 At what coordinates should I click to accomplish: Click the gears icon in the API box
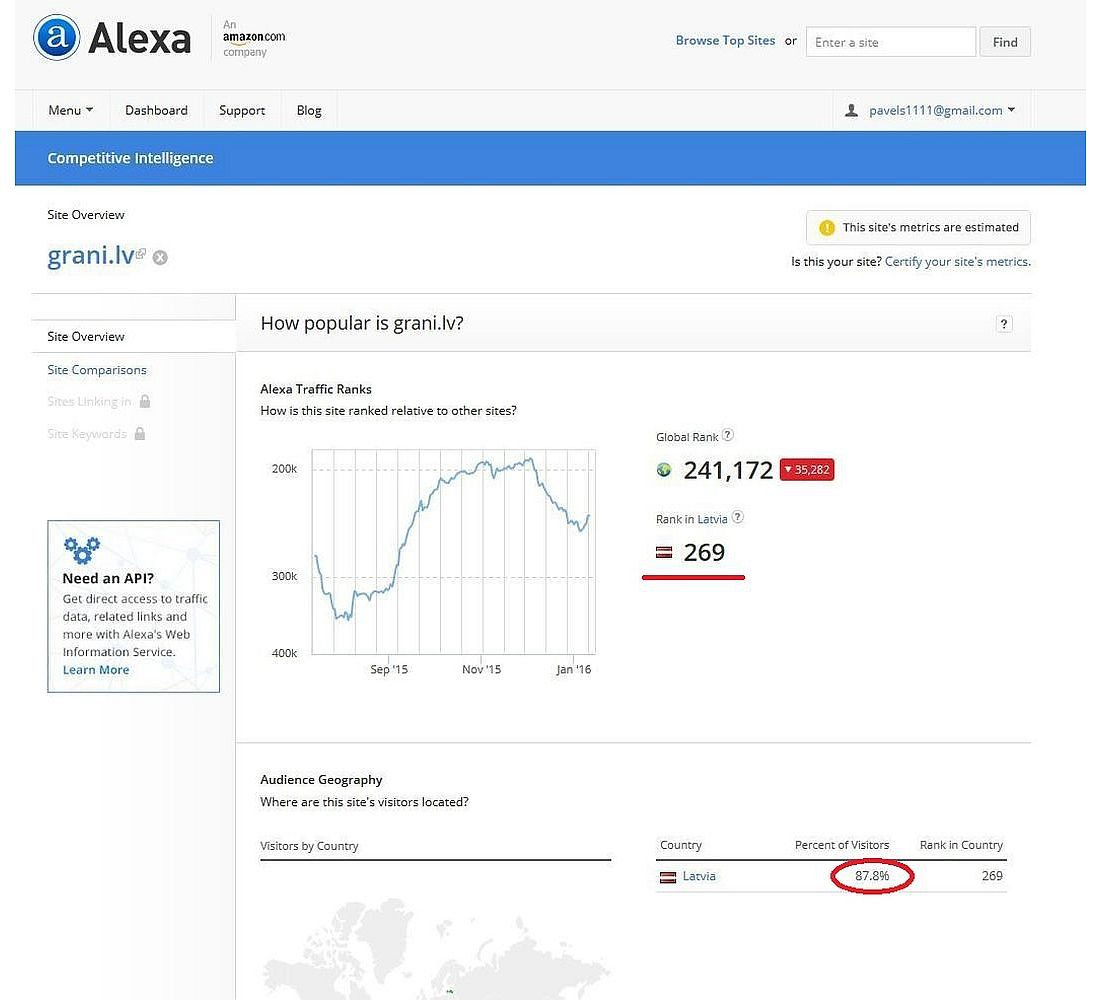[x=81, y=549]
